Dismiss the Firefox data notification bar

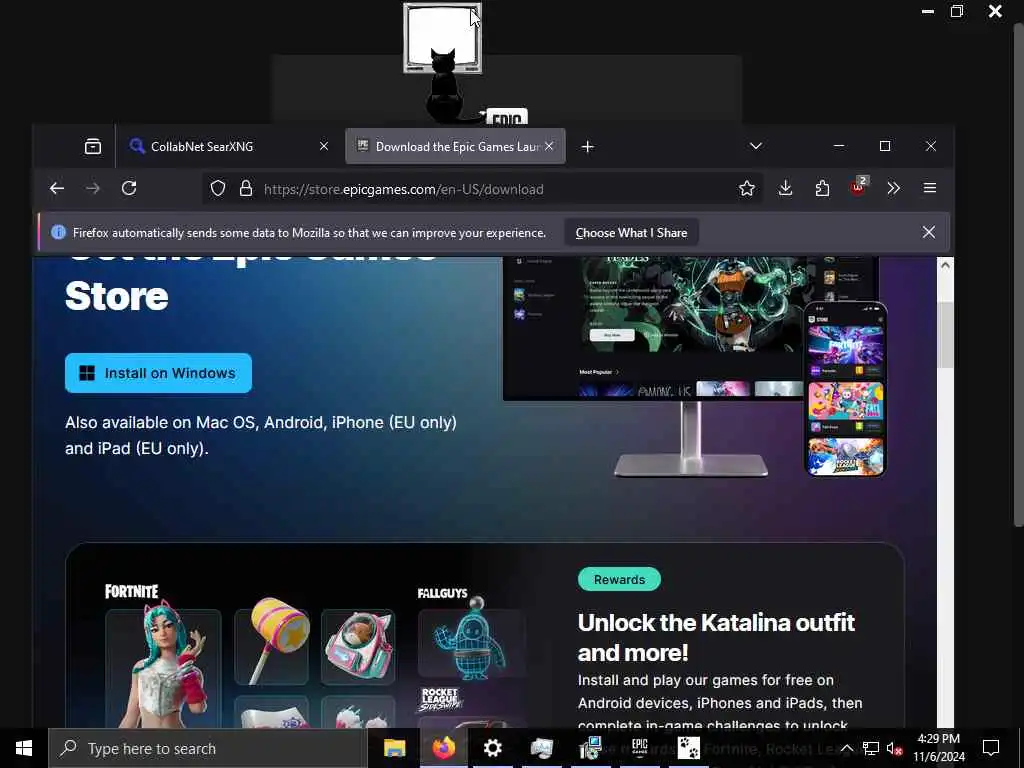coord(929,232)
